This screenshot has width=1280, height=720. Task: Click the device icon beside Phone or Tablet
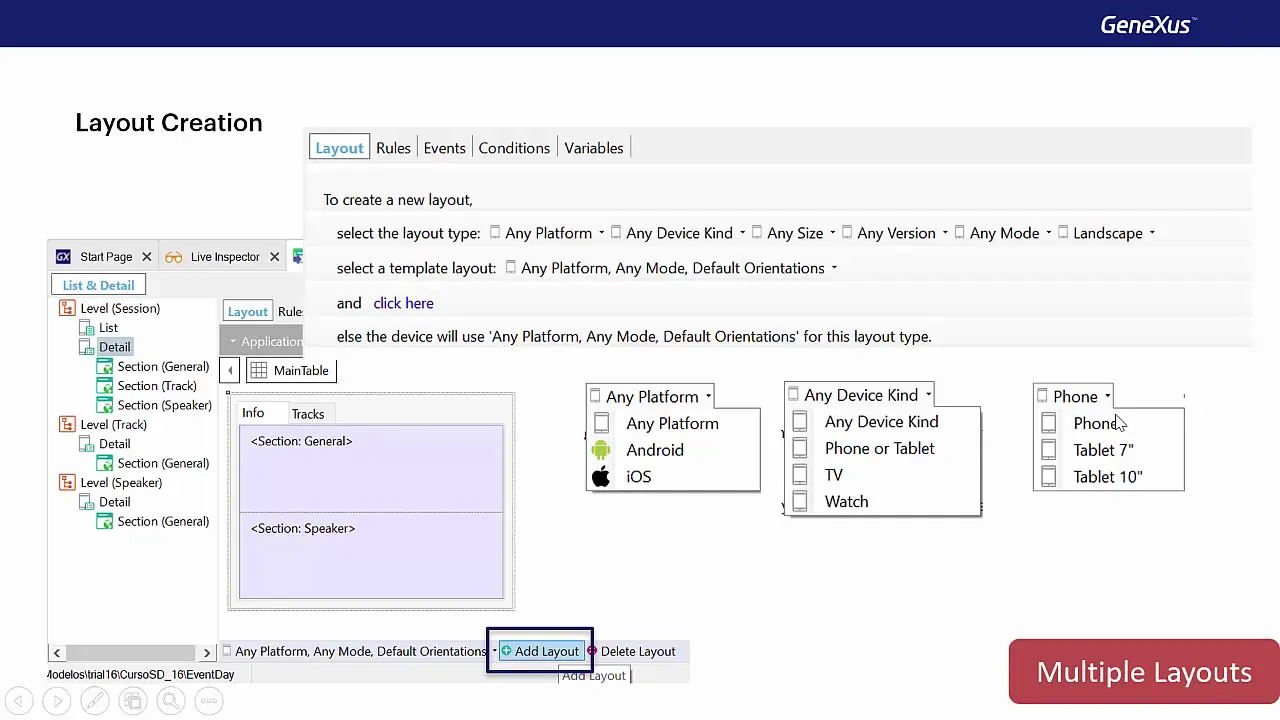(800, 449)
